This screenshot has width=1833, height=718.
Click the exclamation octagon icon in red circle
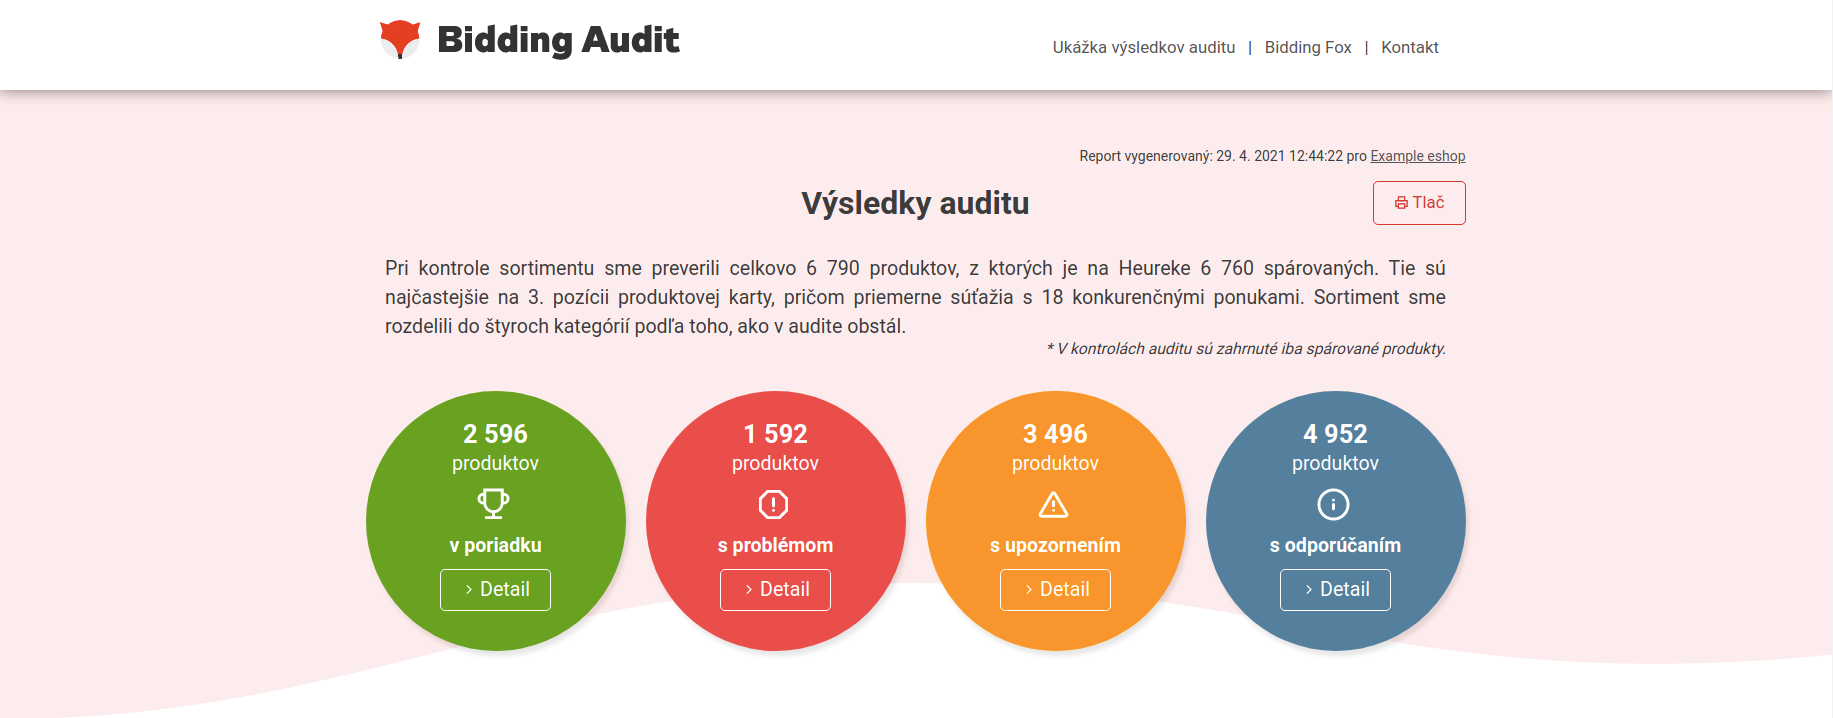click(774, 504)
